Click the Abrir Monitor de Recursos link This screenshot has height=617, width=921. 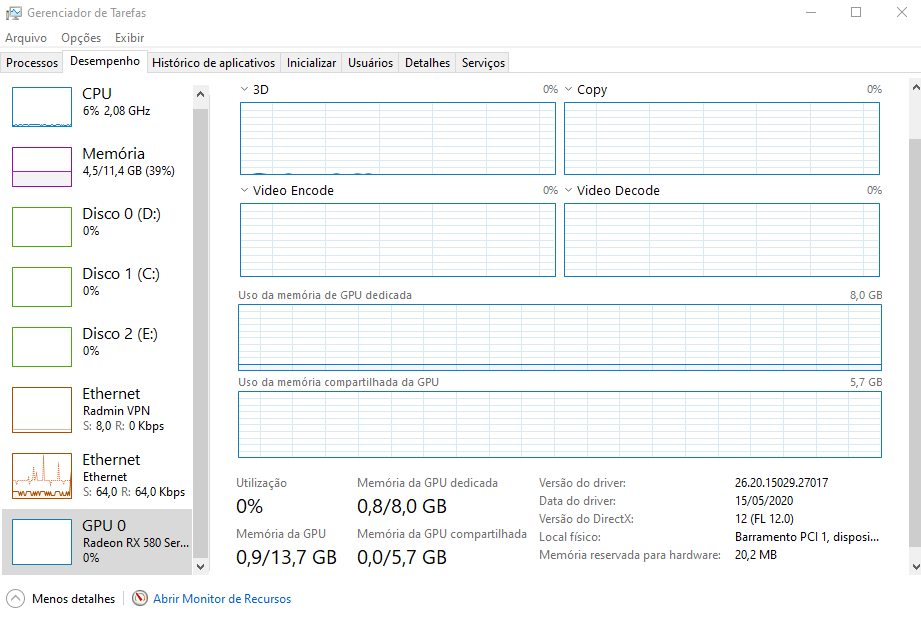(x=222, y=599)
